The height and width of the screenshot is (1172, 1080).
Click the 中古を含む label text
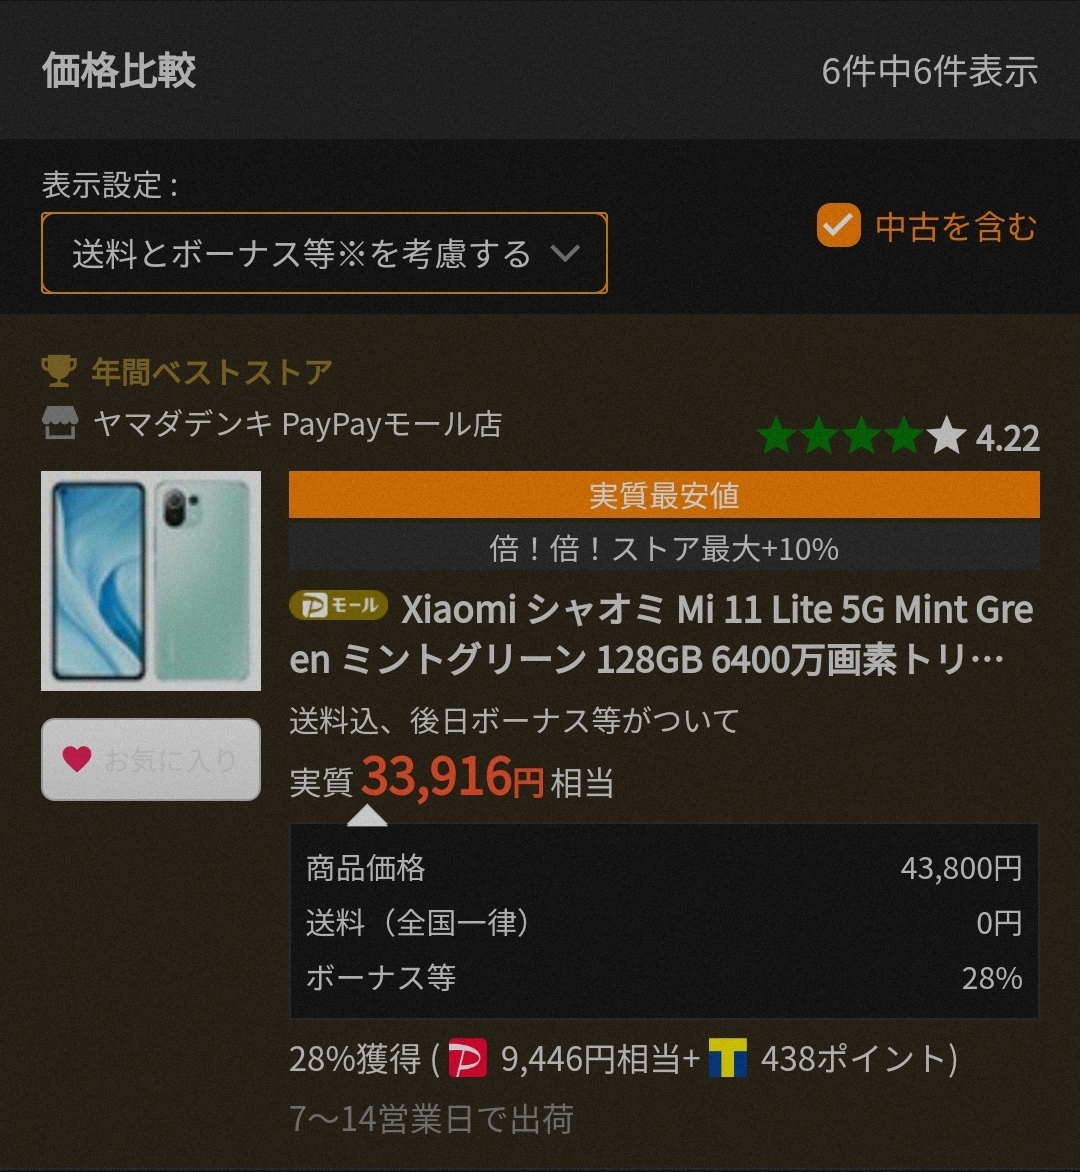[x=956, y=226]
